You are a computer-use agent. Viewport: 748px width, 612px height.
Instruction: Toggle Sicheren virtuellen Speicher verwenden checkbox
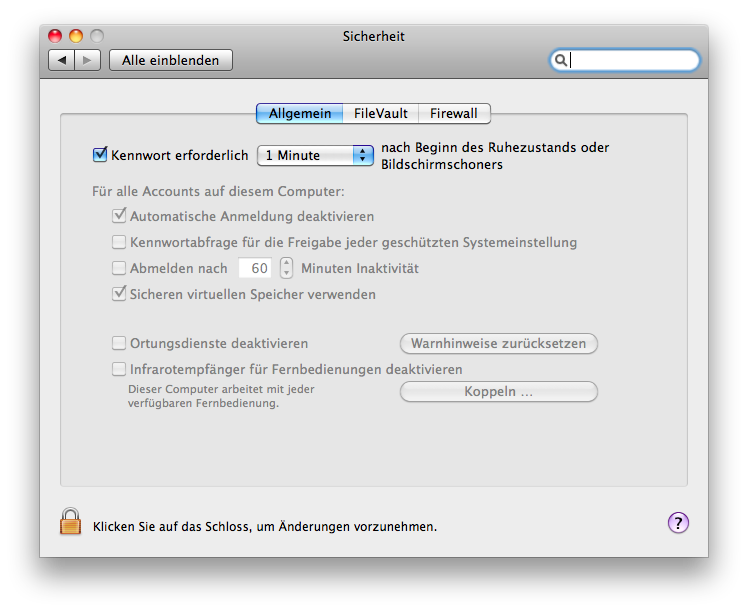coord(119,293)
